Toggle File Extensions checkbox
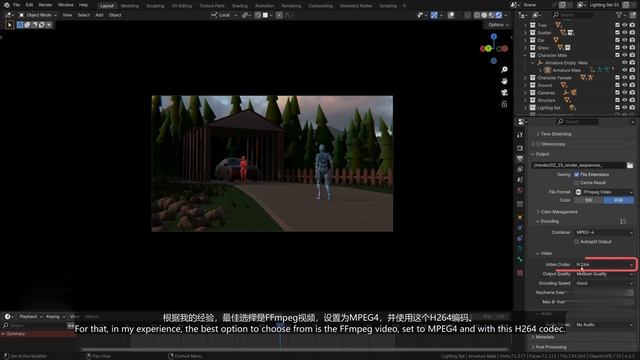 577,174
